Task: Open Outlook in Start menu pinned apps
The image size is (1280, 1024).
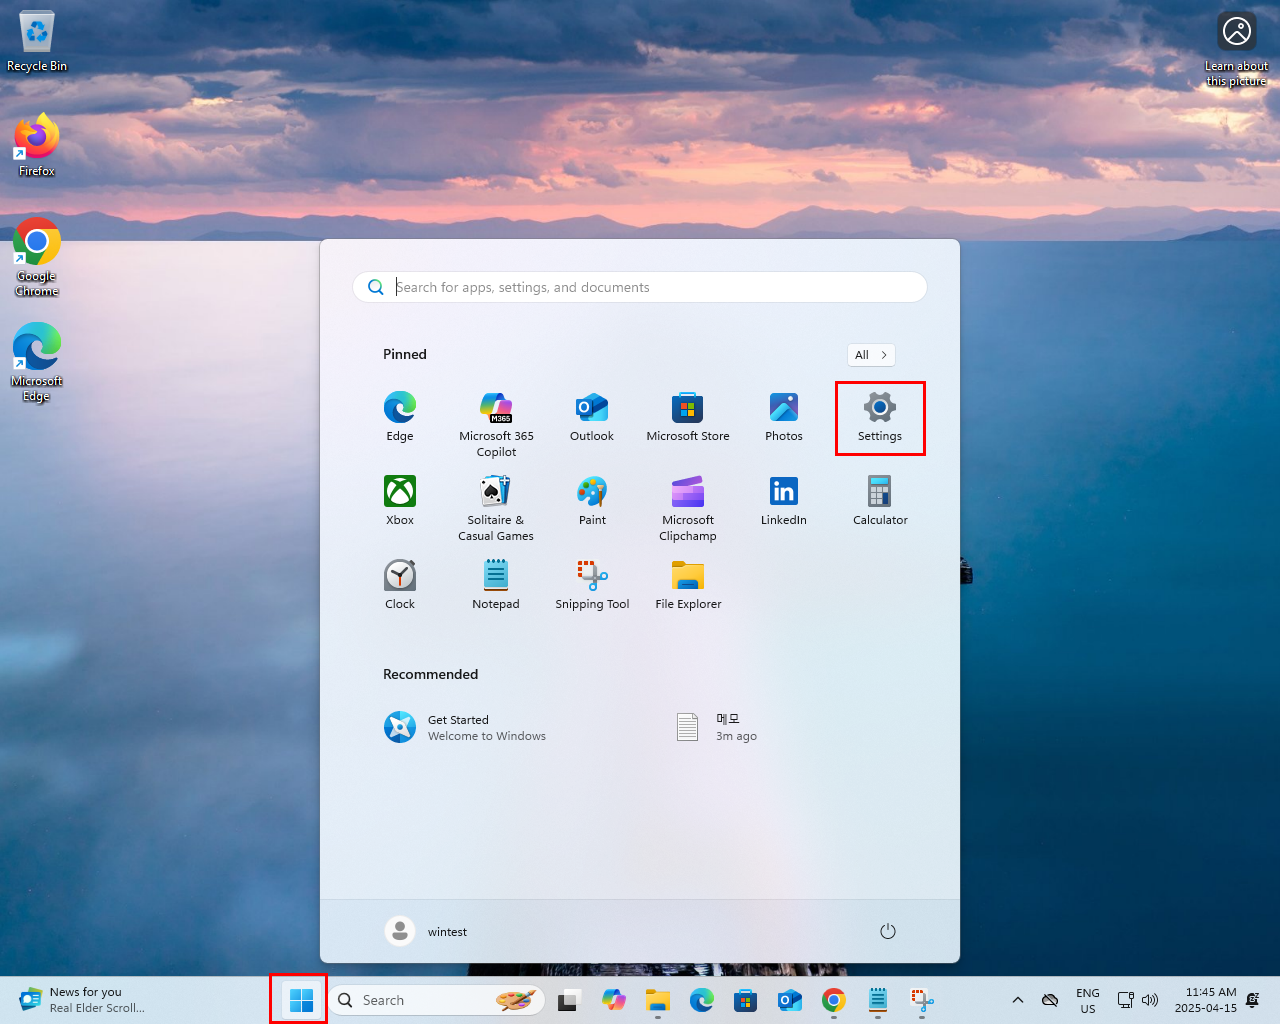Action: point(592,417)
